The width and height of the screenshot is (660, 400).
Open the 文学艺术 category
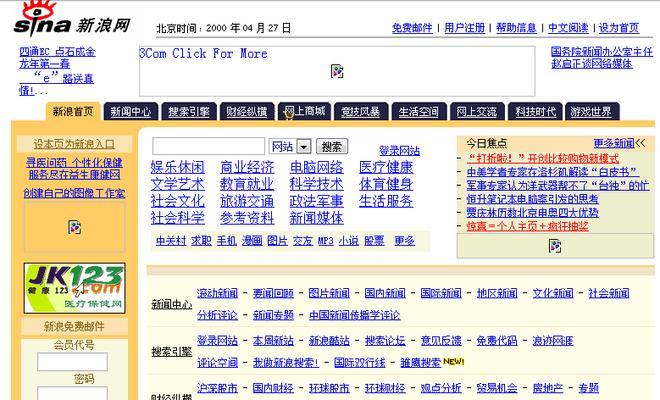(178, 184)
